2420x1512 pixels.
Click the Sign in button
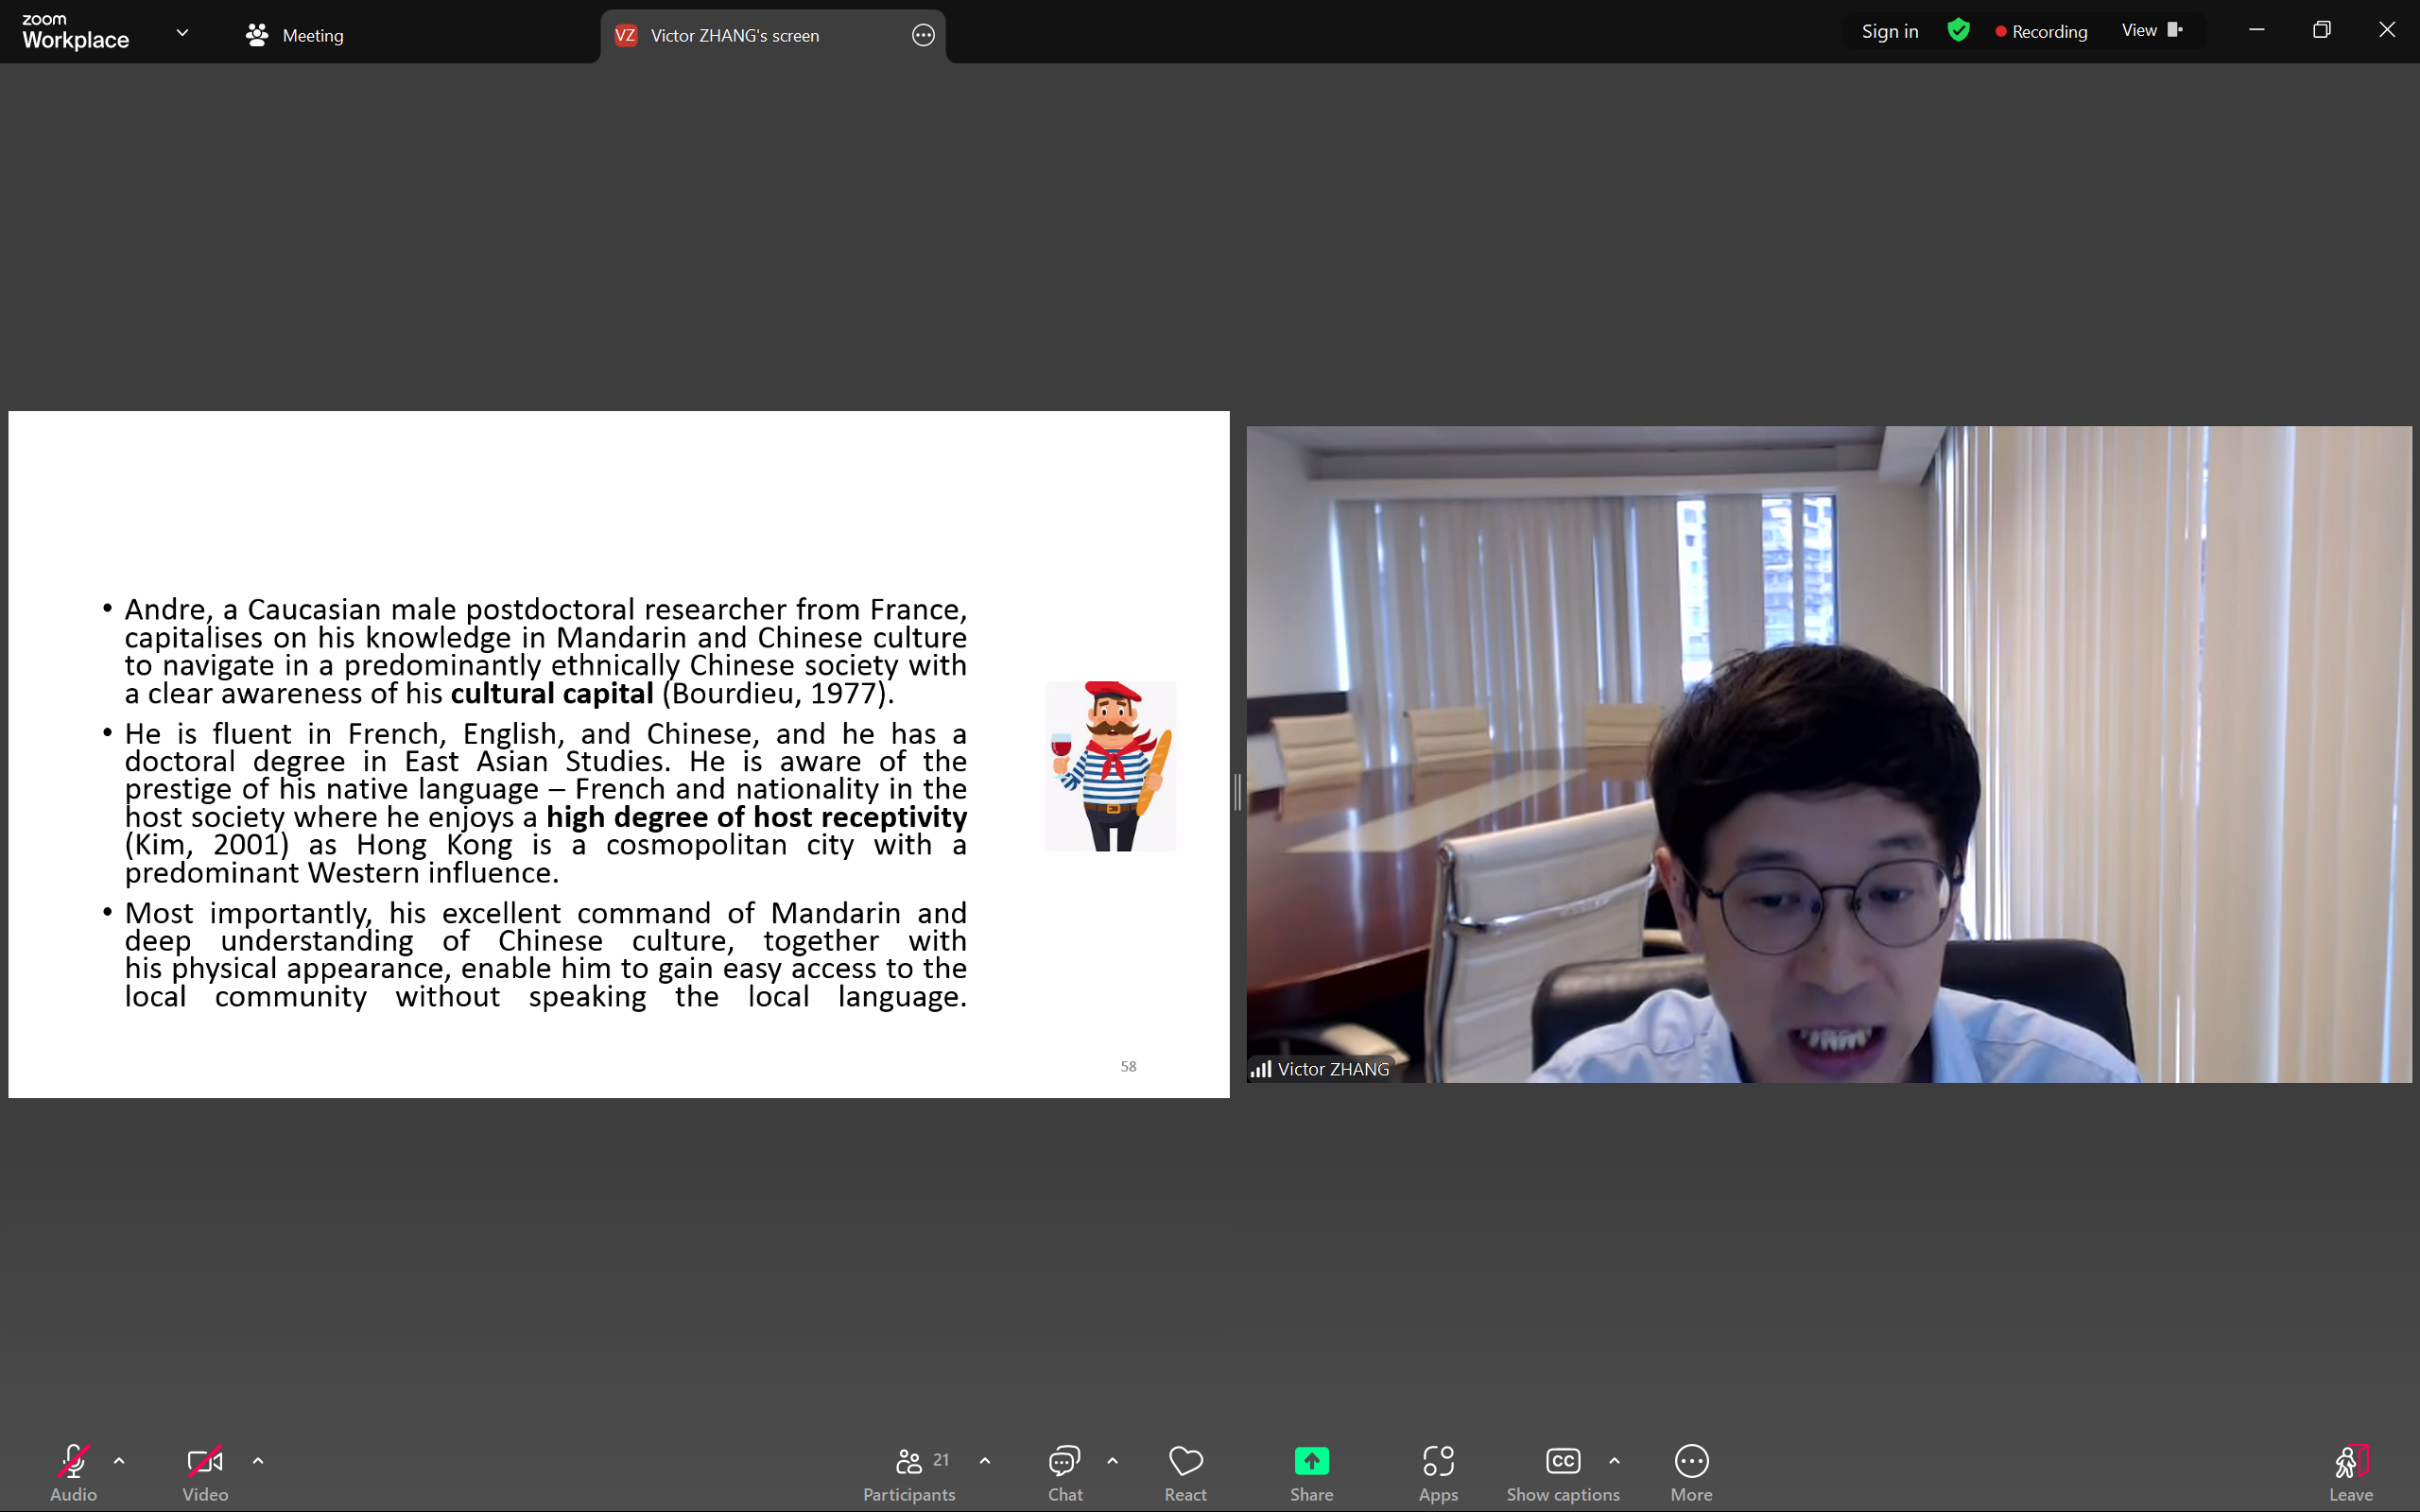(x=1889, y=31)
